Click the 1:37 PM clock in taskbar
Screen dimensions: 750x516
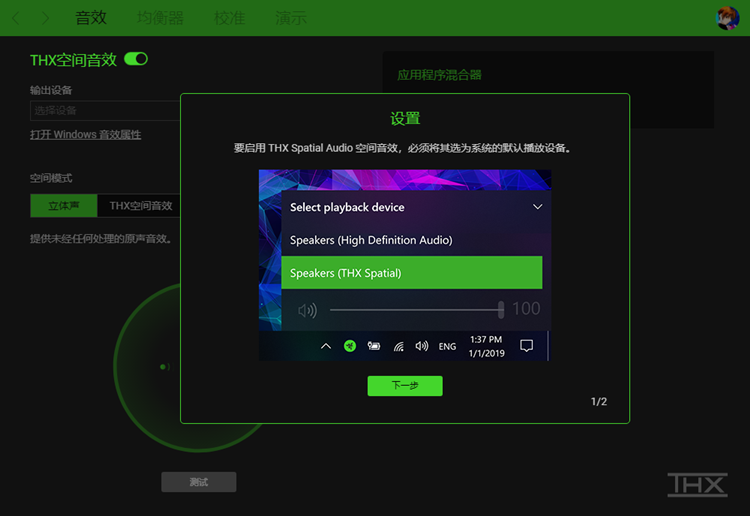coord(486,340)
